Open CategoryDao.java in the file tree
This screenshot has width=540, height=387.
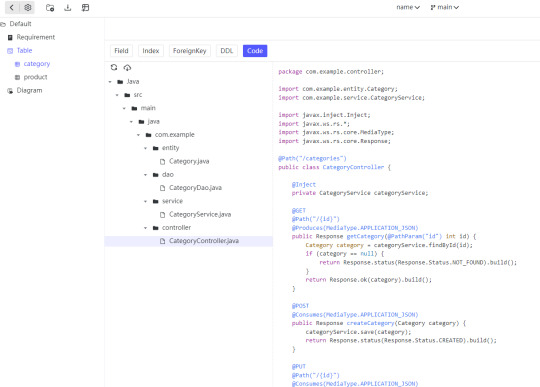(x=195, y=188)
